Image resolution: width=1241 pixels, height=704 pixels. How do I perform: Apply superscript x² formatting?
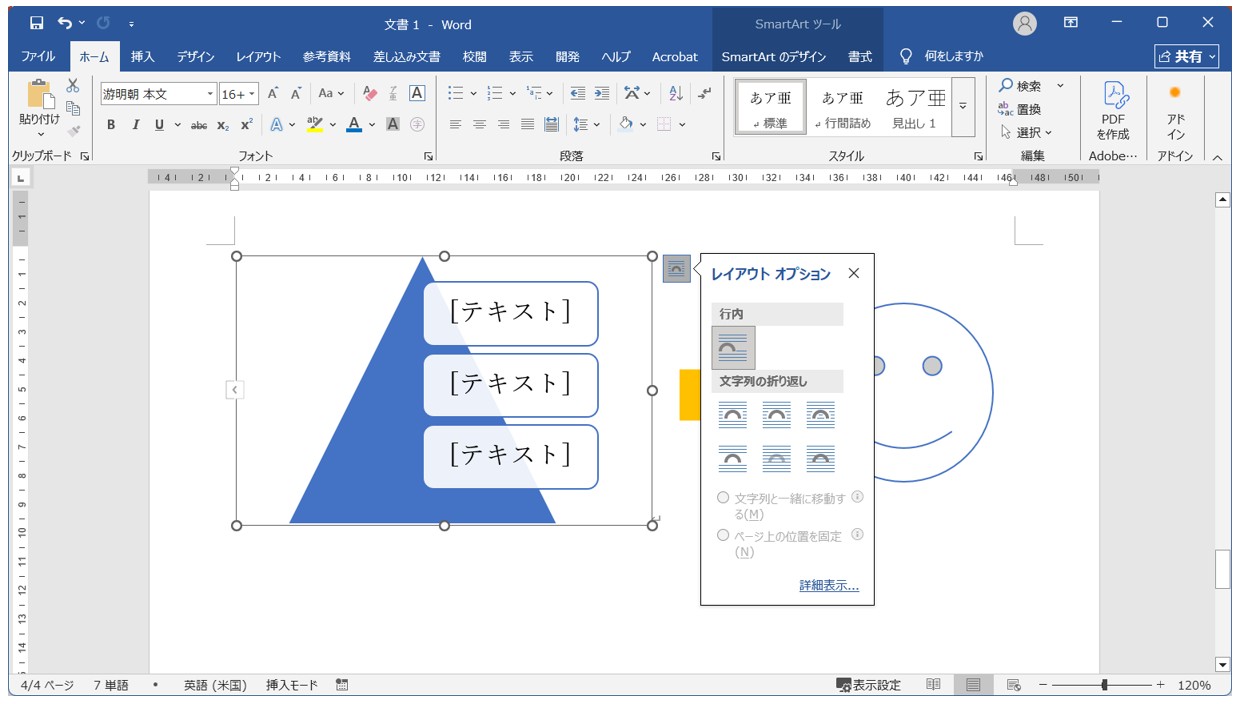click(x=246, y=125)
